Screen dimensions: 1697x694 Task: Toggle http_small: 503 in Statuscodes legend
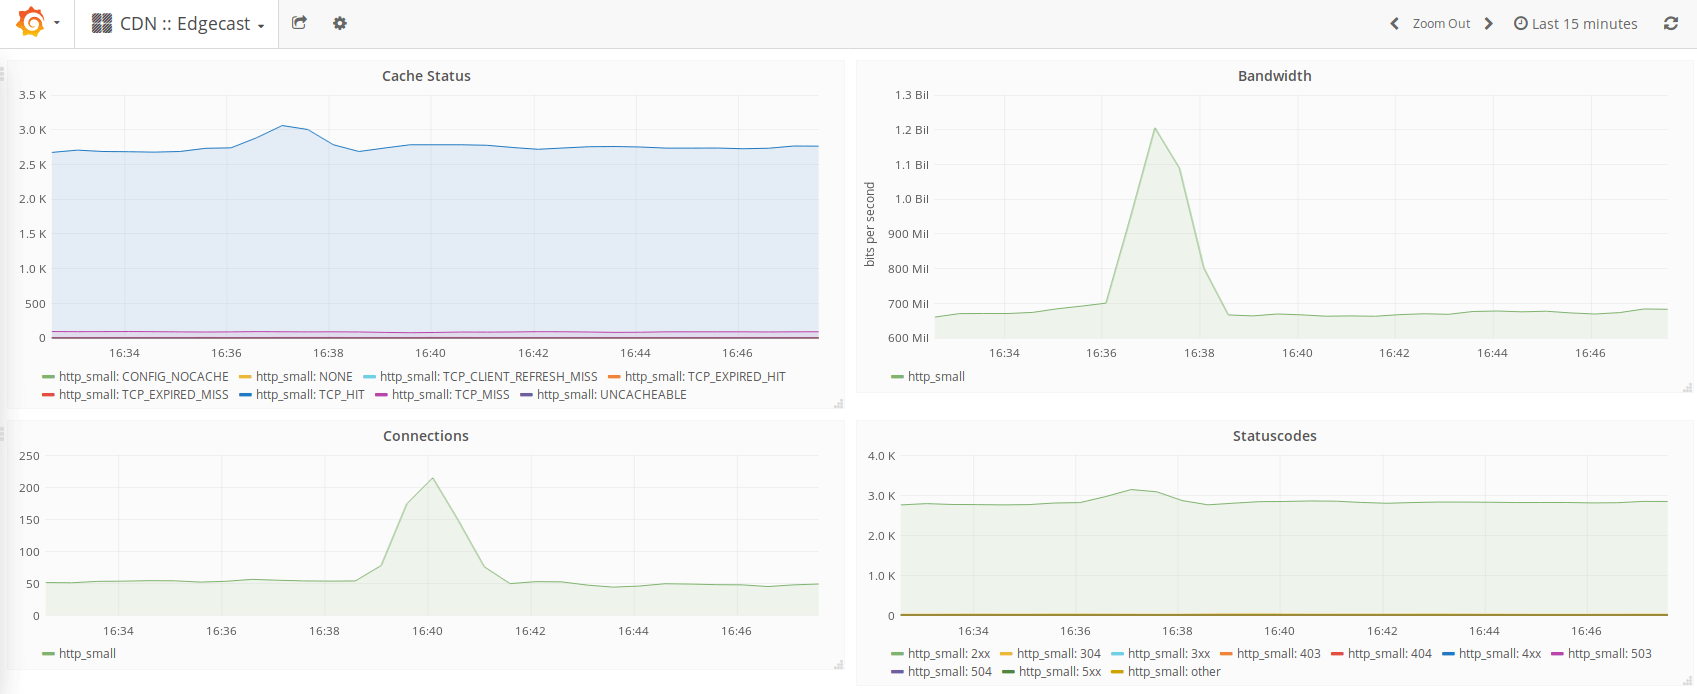pos(1609,654)
